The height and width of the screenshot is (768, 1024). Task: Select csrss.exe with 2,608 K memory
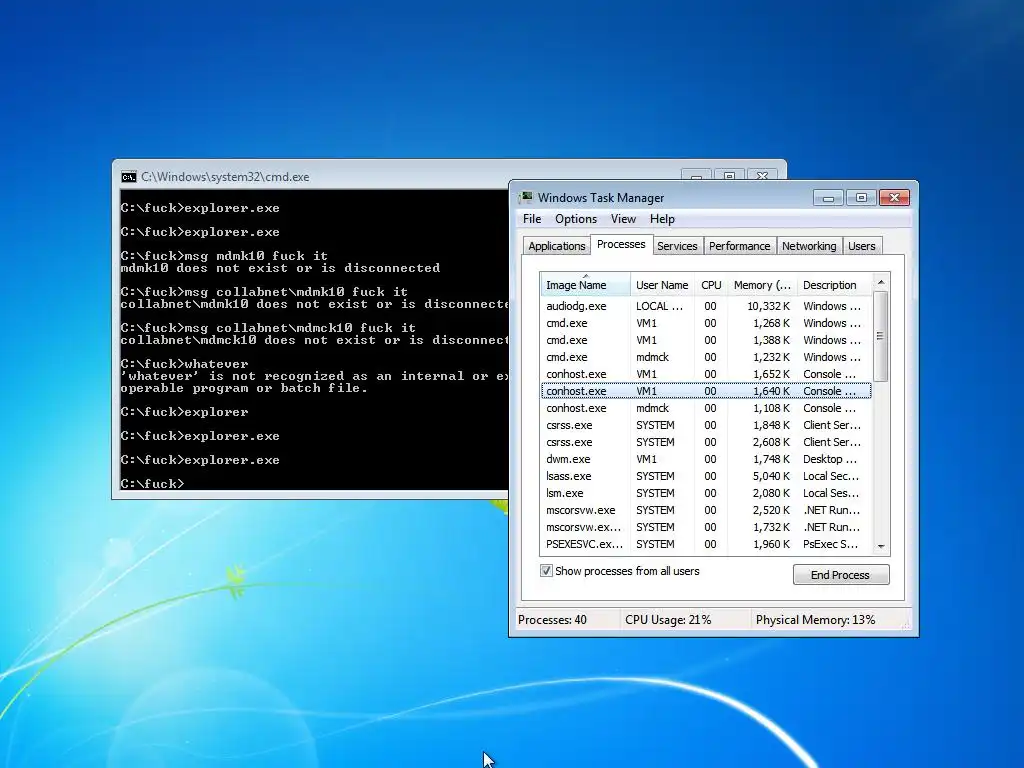pyautogui.click(x=706, y=441)
